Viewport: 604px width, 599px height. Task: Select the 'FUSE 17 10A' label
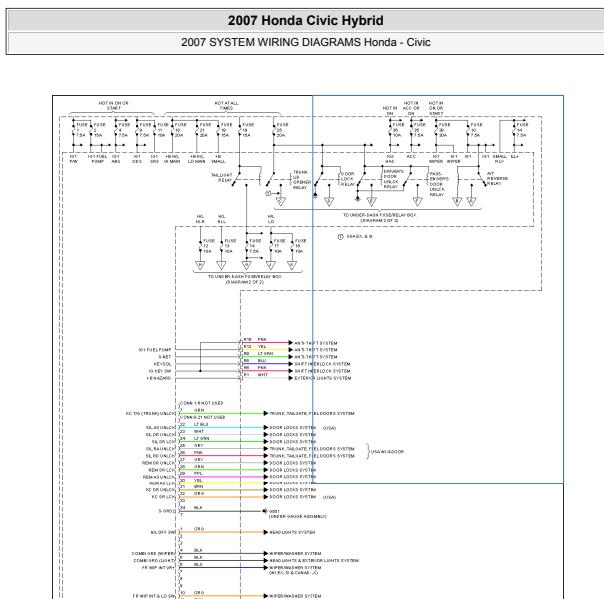coord(279,246)
